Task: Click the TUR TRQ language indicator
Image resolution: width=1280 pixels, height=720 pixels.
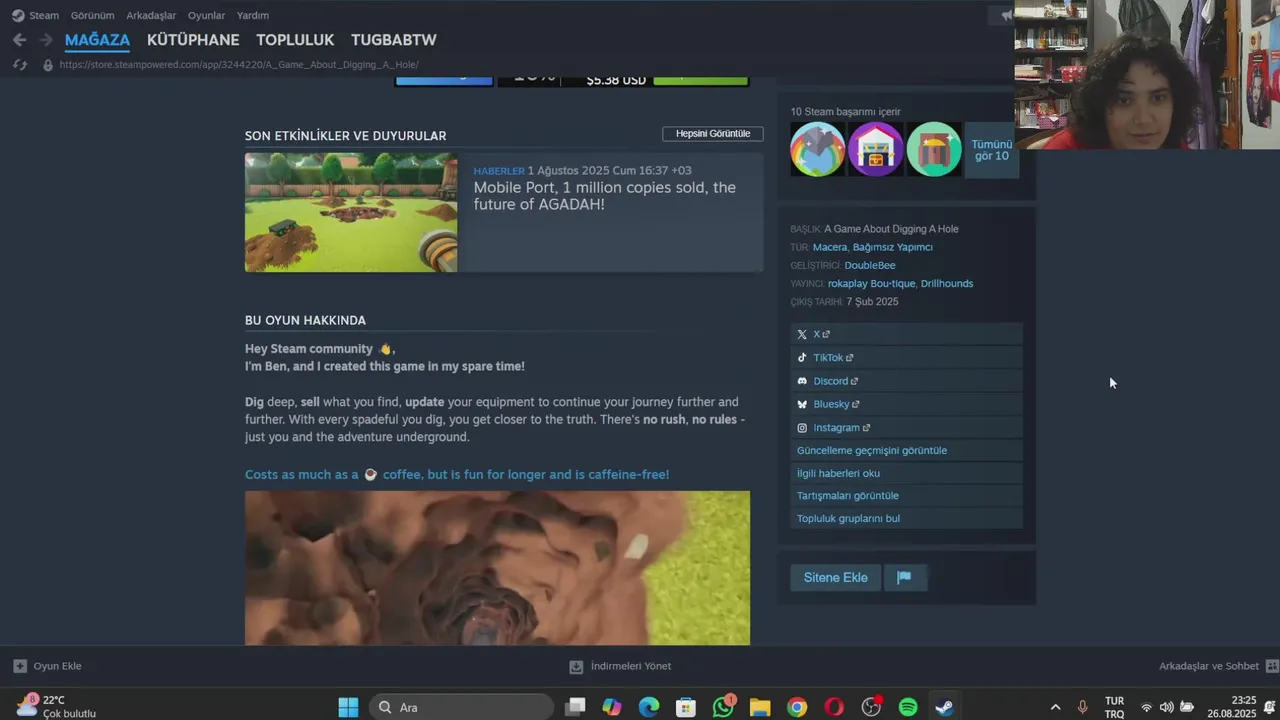Action: coord(1114,707)
